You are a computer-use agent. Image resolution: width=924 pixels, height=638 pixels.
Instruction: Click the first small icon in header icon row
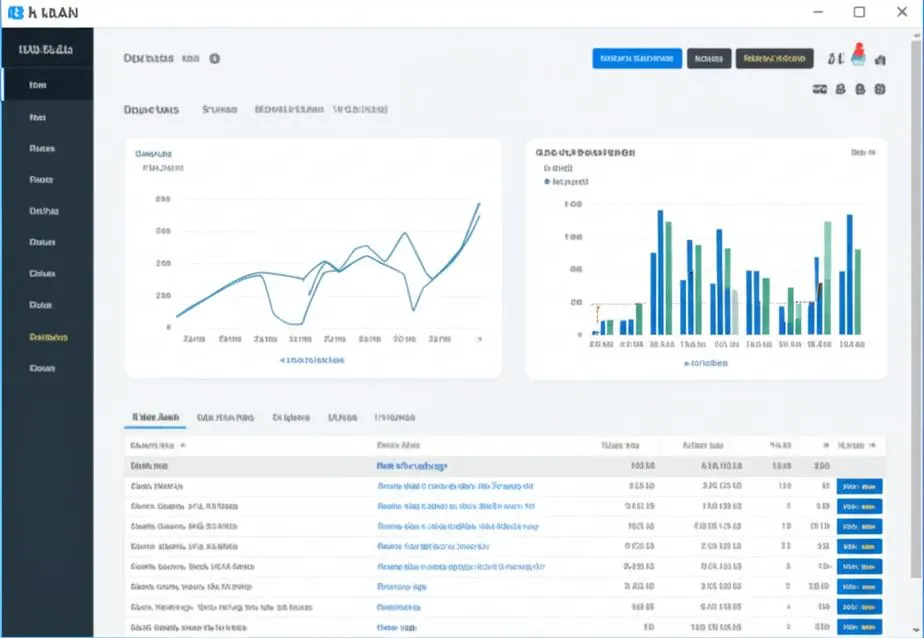[x=820, y=89]
